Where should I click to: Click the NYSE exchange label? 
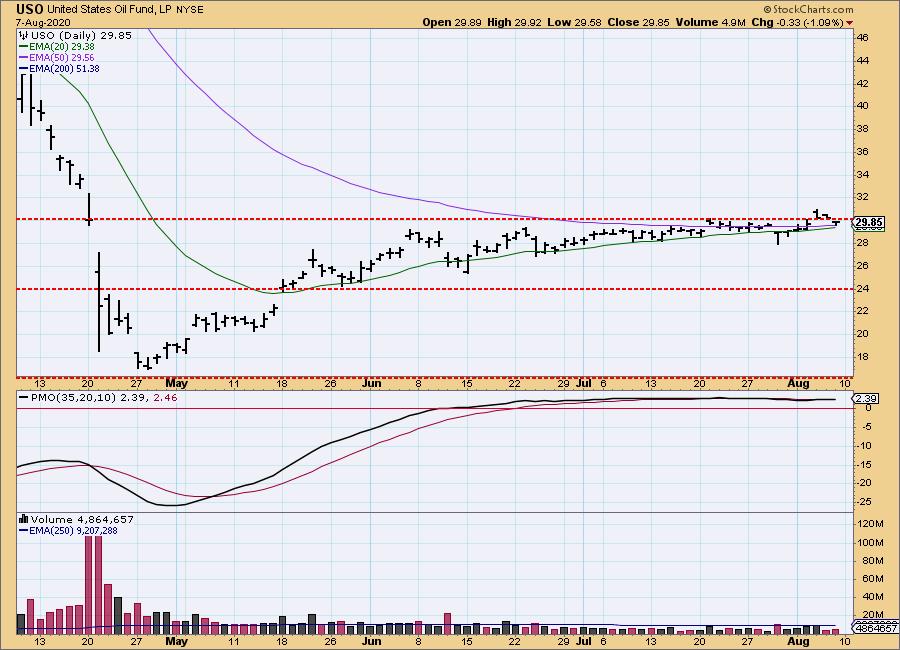(x=189, y=10)
